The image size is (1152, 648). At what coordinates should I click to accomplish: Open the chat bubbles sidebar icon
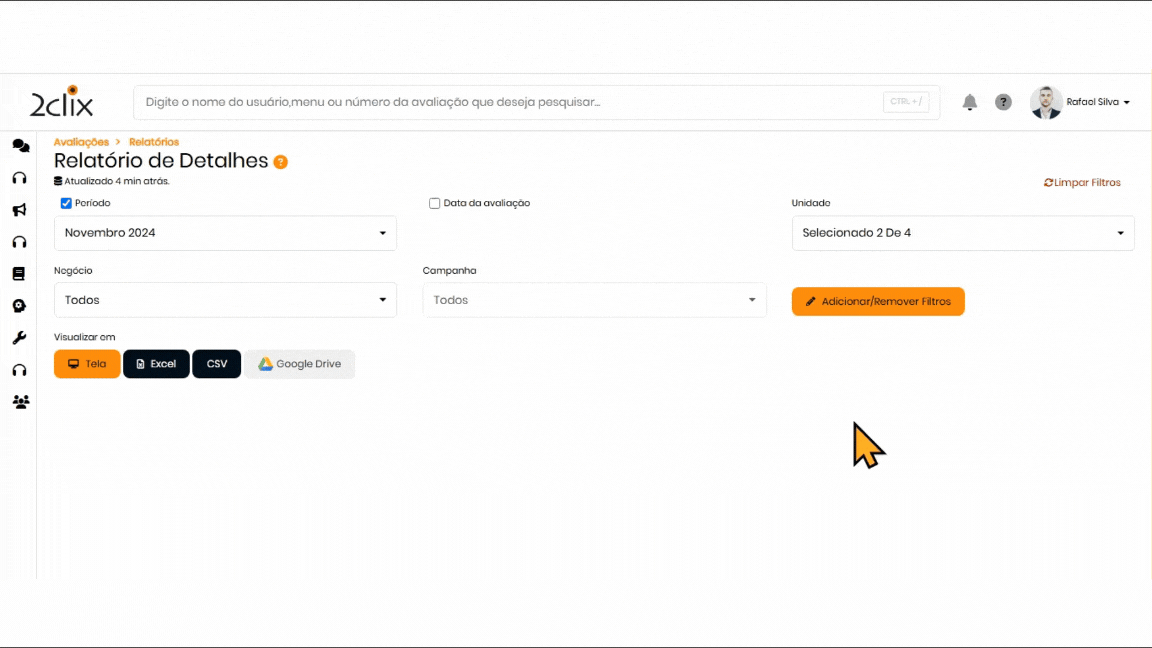tap(20, 146)
